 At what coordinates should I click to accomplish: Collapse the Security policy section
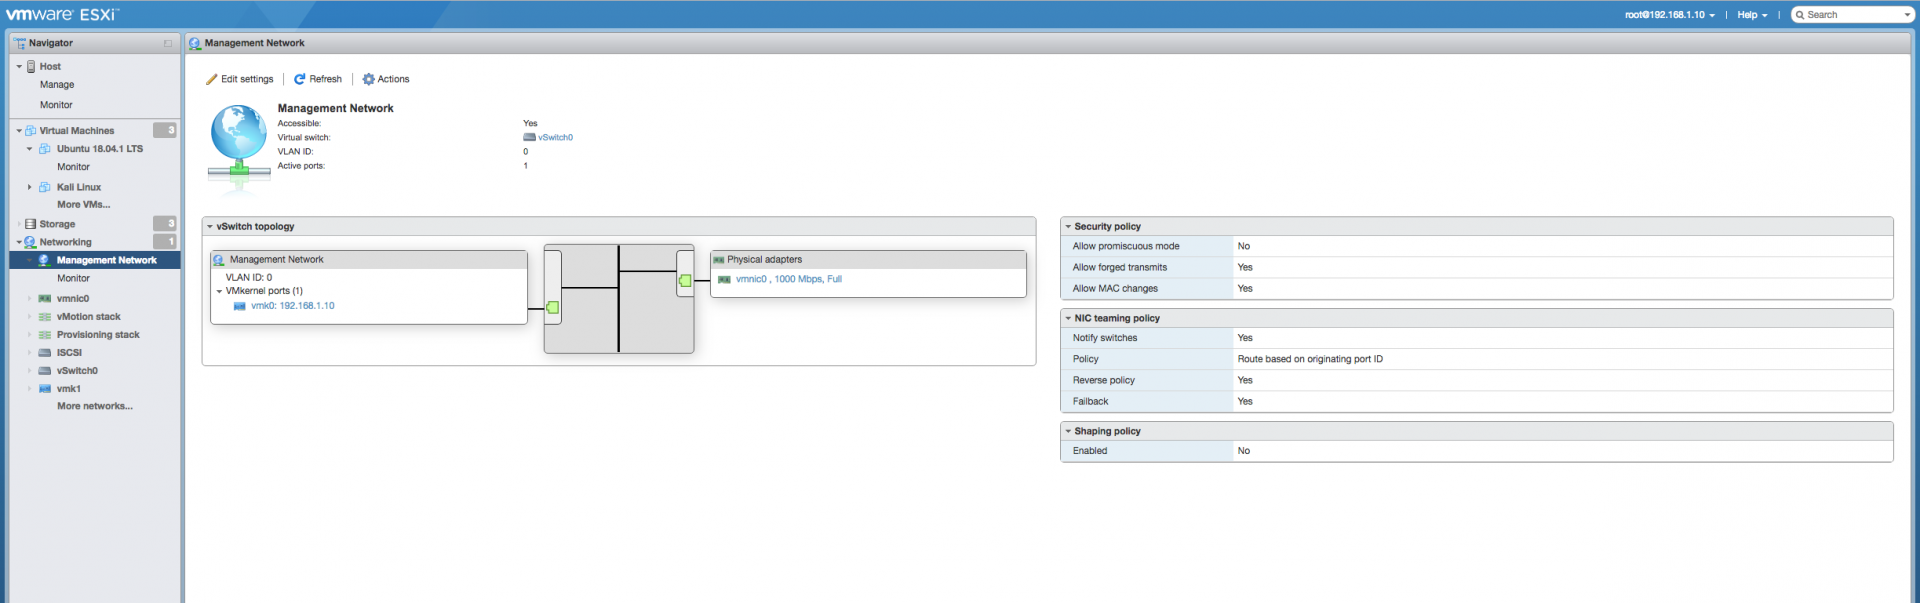(x=1068, y=227)
